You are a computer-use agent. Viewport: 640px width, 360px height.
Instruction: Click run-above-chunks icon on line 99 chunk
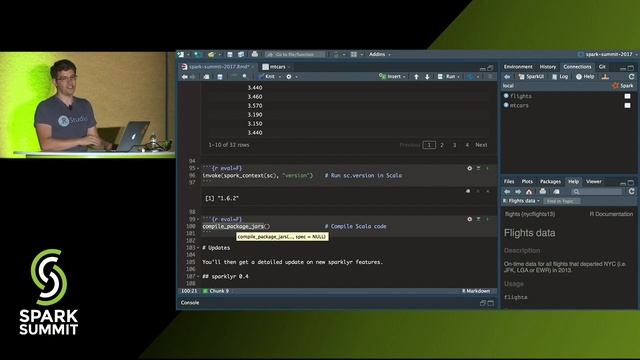coord(478,219)
